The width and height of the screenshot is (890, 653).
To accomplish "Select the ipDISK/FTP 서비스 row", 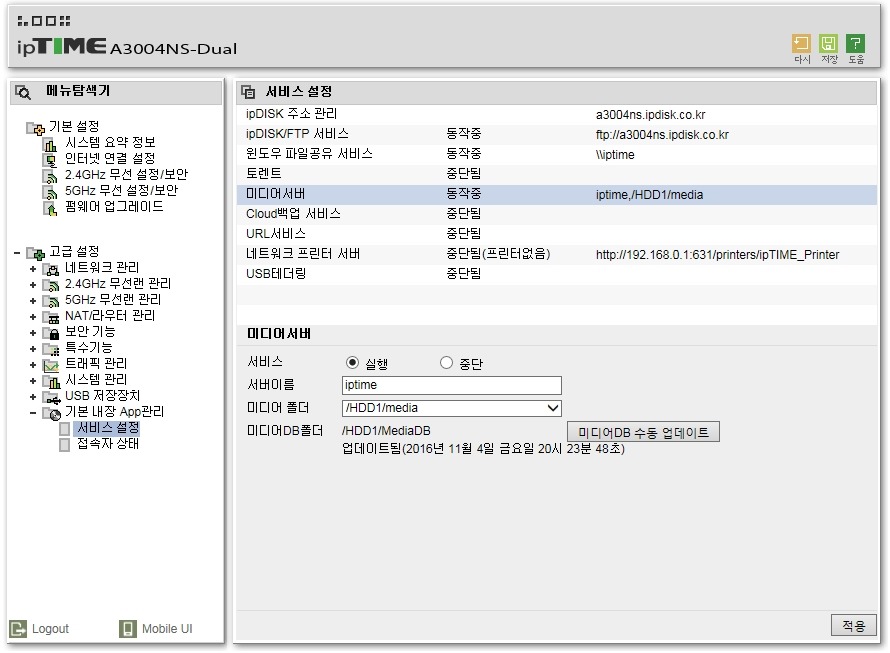I will tap(556, 134).
